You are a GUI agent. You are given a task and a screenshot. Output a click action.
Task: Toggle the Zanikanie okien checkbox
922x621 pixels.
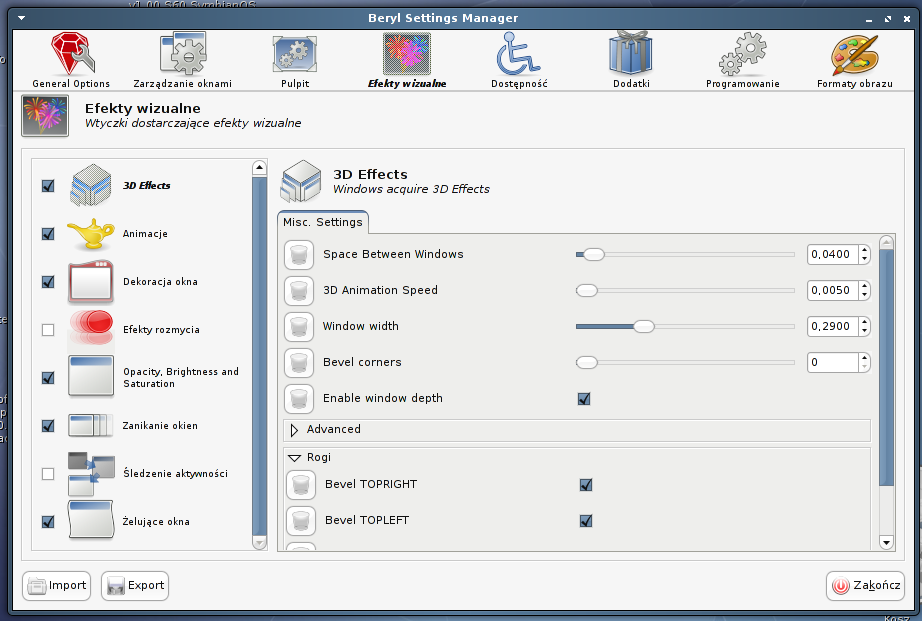pyautogui.click(x=48, y=426)
